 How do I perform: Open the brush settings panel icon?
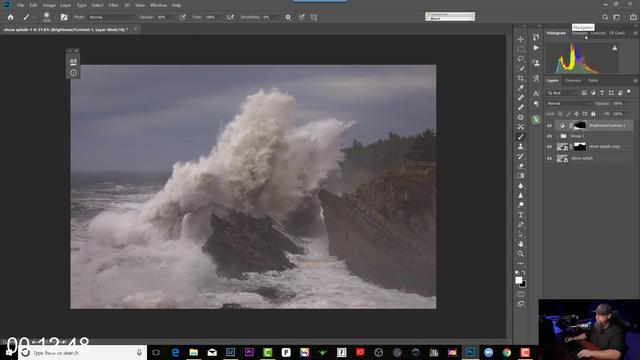pyautogui.click(x=64, y=17)
